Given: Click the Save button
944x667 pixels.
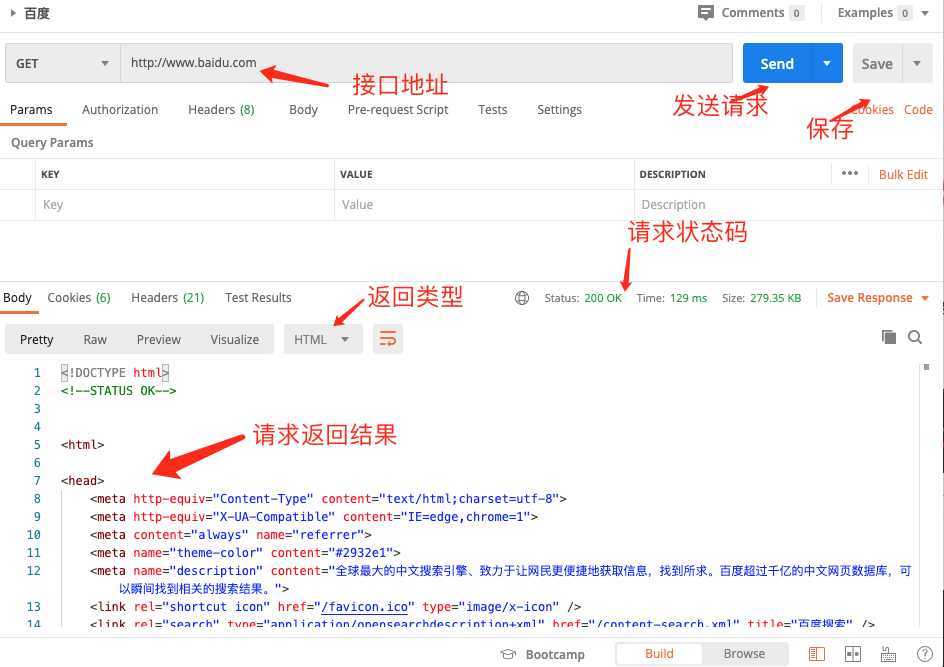Looking at the screenshot, I should click(x=877, y=63).
